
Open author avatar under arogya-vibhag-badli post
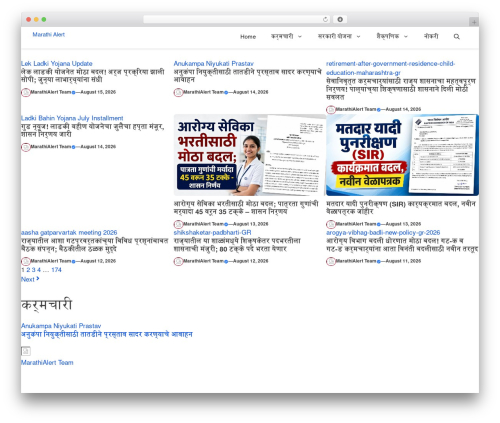[331, 261]
